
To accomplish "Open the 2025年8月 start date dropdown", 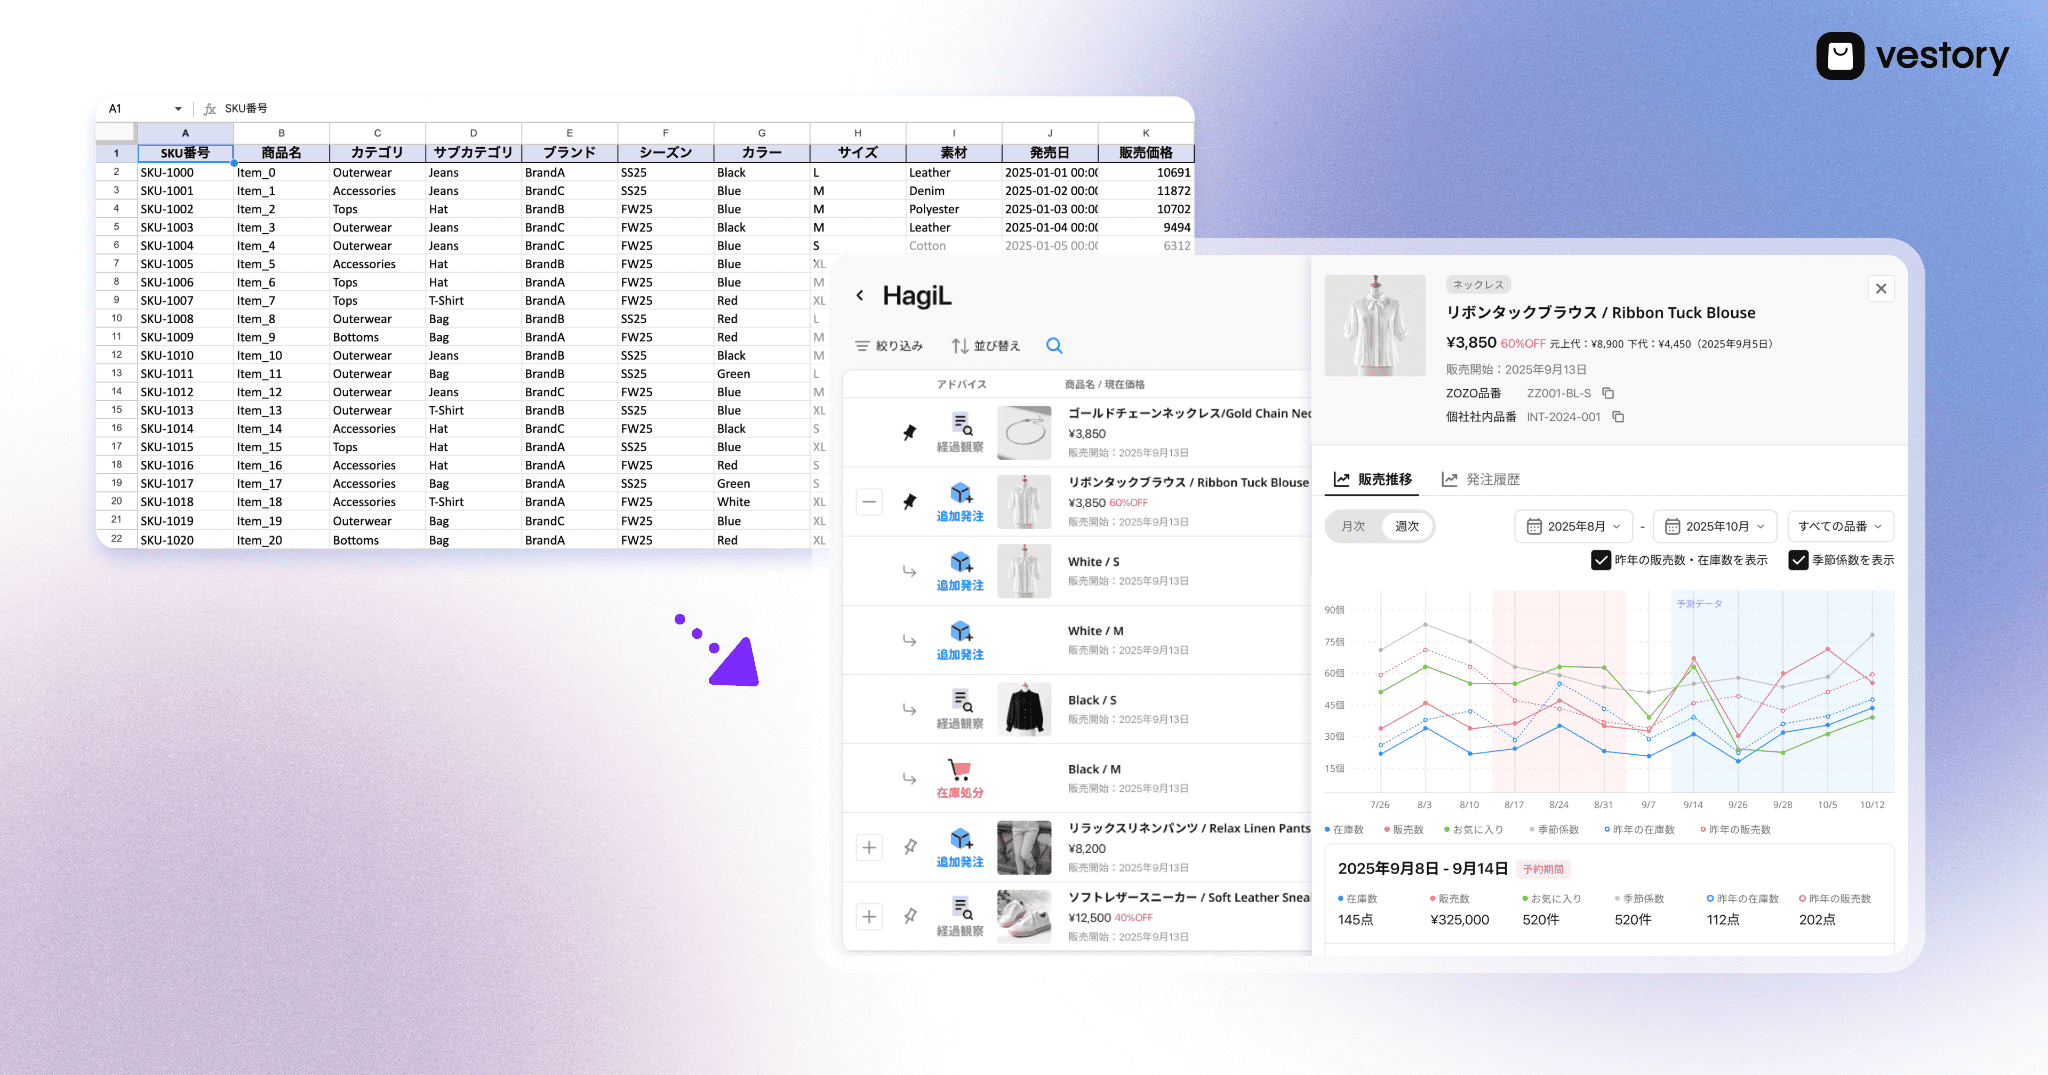I will 1574,527.
